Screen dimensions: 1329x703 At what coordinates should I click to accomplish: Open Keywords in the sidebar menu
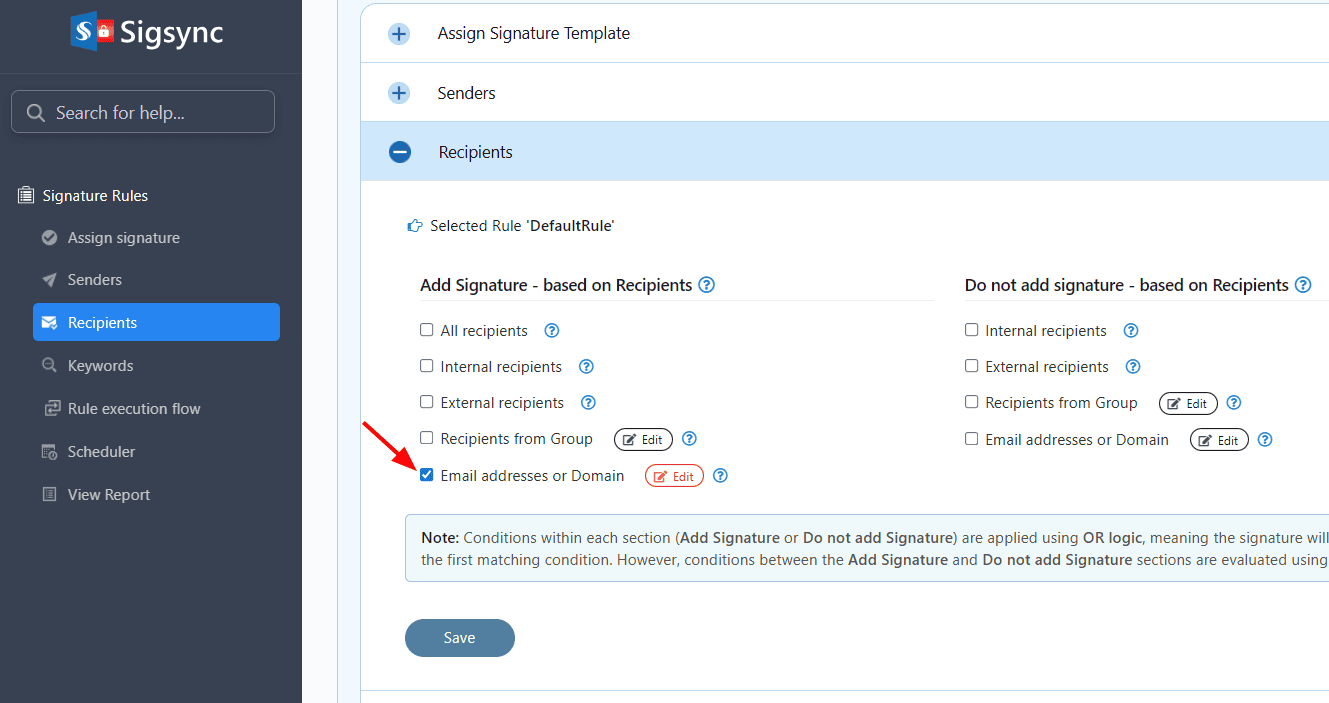[x=100, y=366]
